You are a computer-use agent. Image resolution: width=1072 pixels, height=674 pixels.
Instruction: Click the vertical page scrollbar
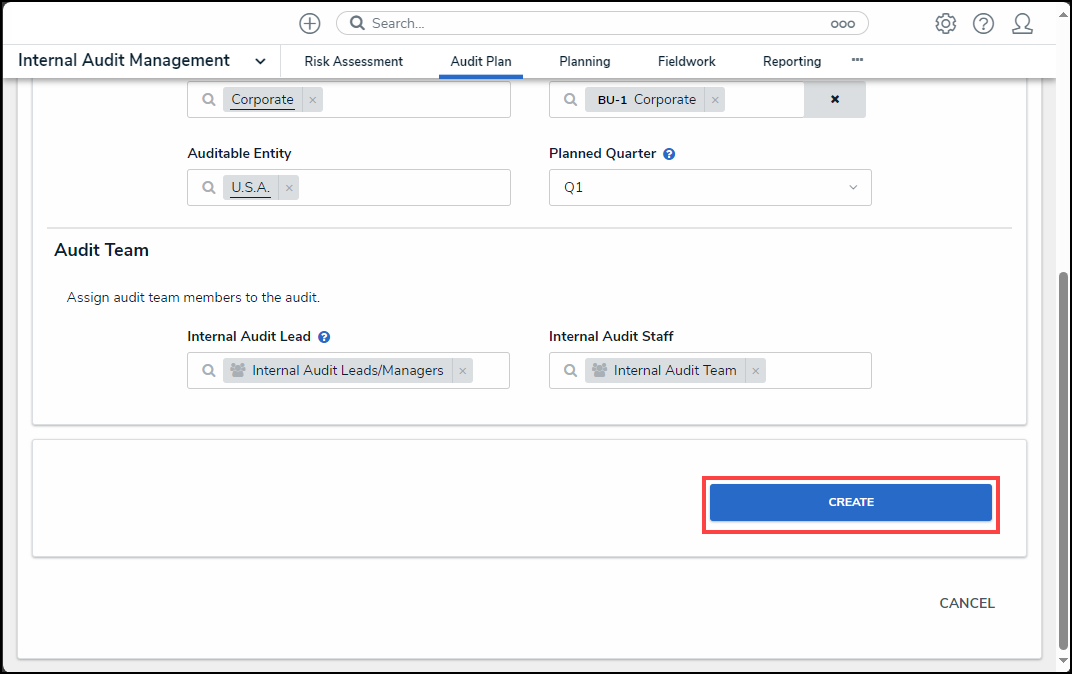(1062, 450)
